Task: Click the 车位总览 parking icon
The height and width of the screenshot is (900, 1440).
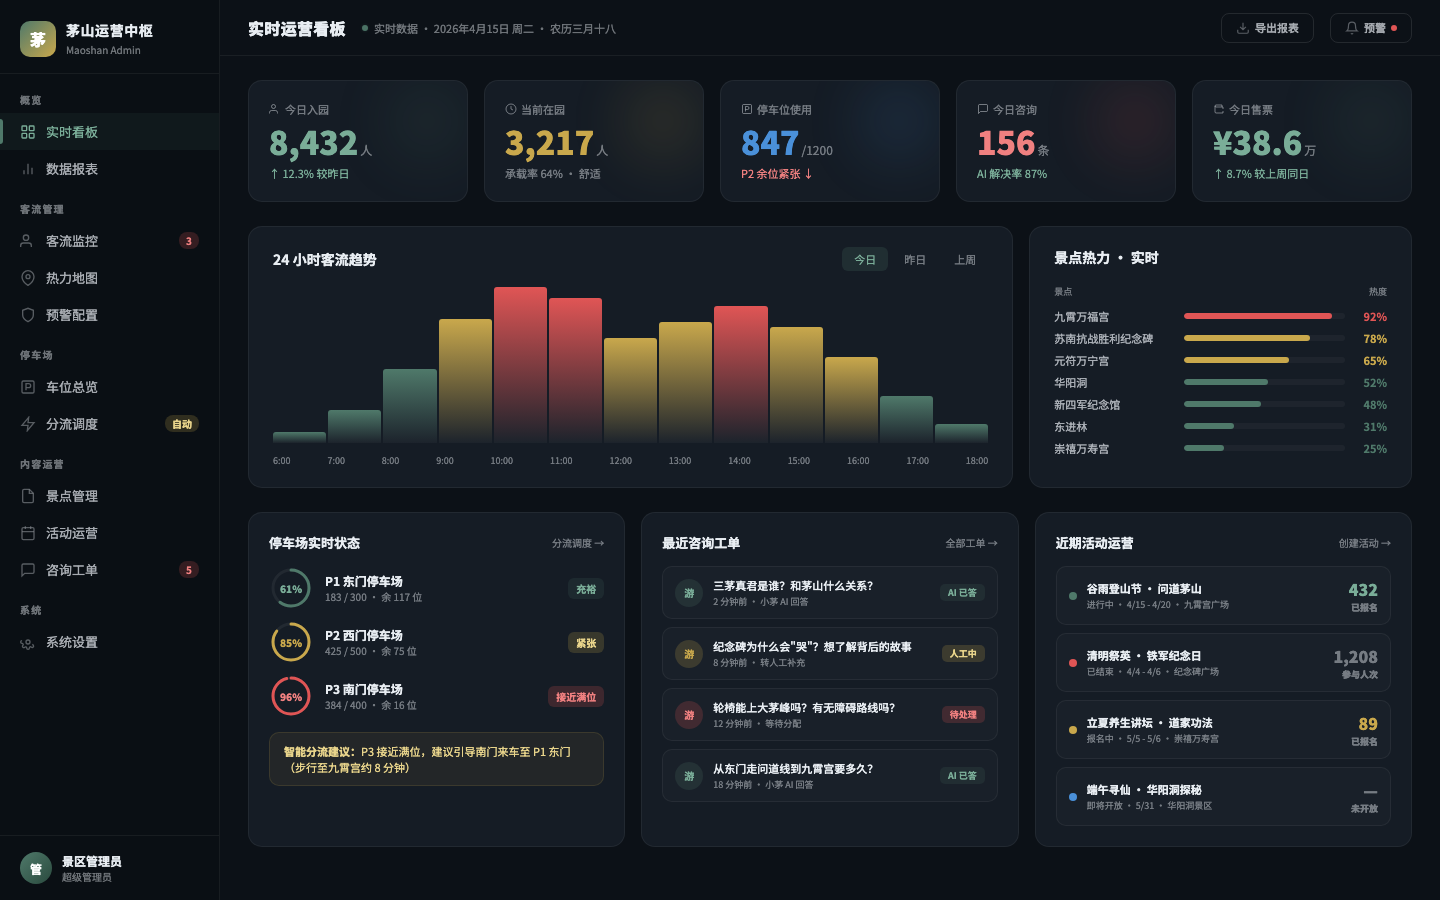Action: [x=28, y=387]
